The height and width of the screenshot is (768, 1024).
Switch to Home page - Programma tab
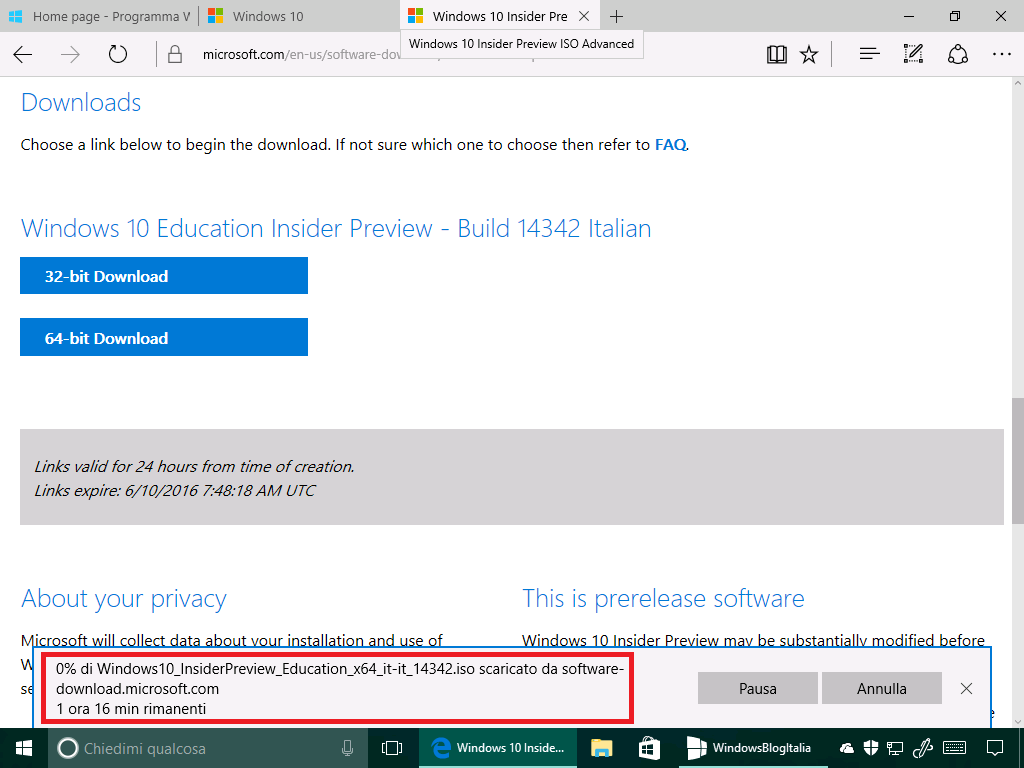(99, 16)
